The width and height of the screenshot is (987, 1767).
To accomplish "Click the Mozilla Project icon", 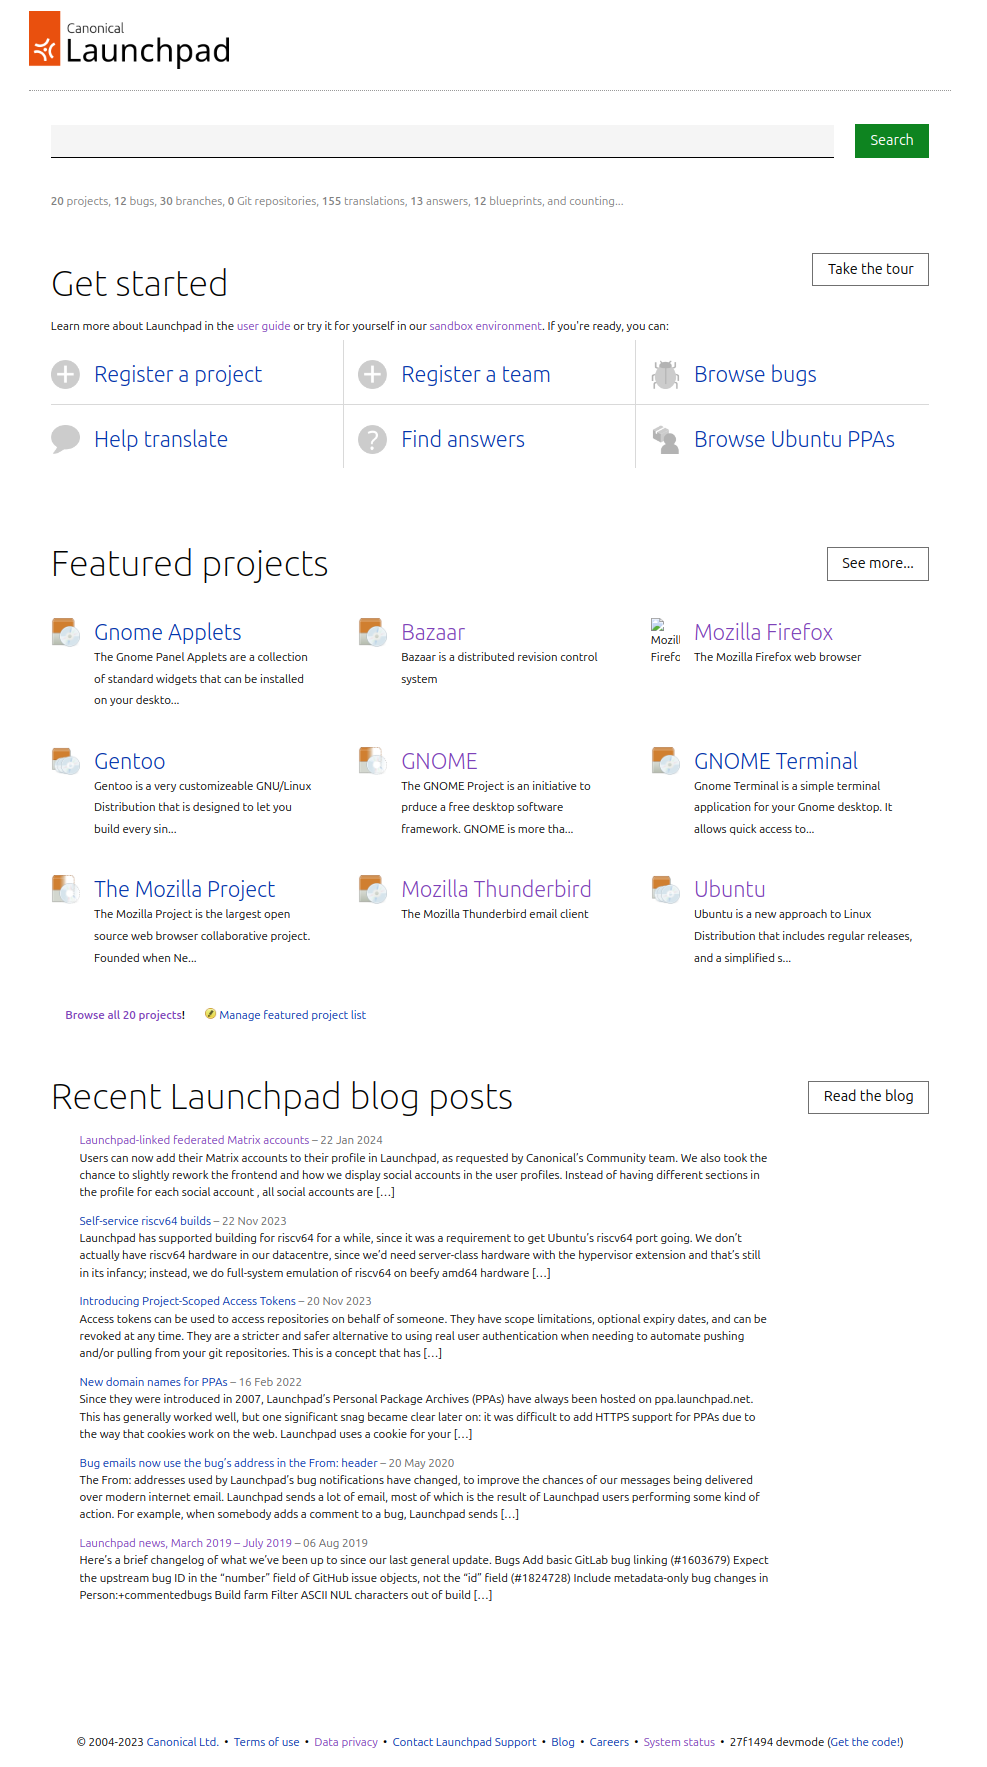I will coord(65,889).
